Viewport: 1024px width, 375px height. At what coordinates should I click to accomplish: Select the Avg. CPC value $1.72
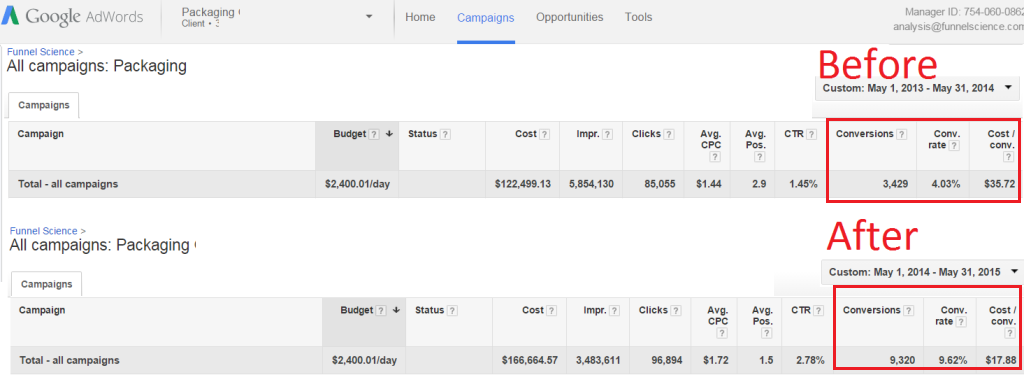tap(716, 360)
